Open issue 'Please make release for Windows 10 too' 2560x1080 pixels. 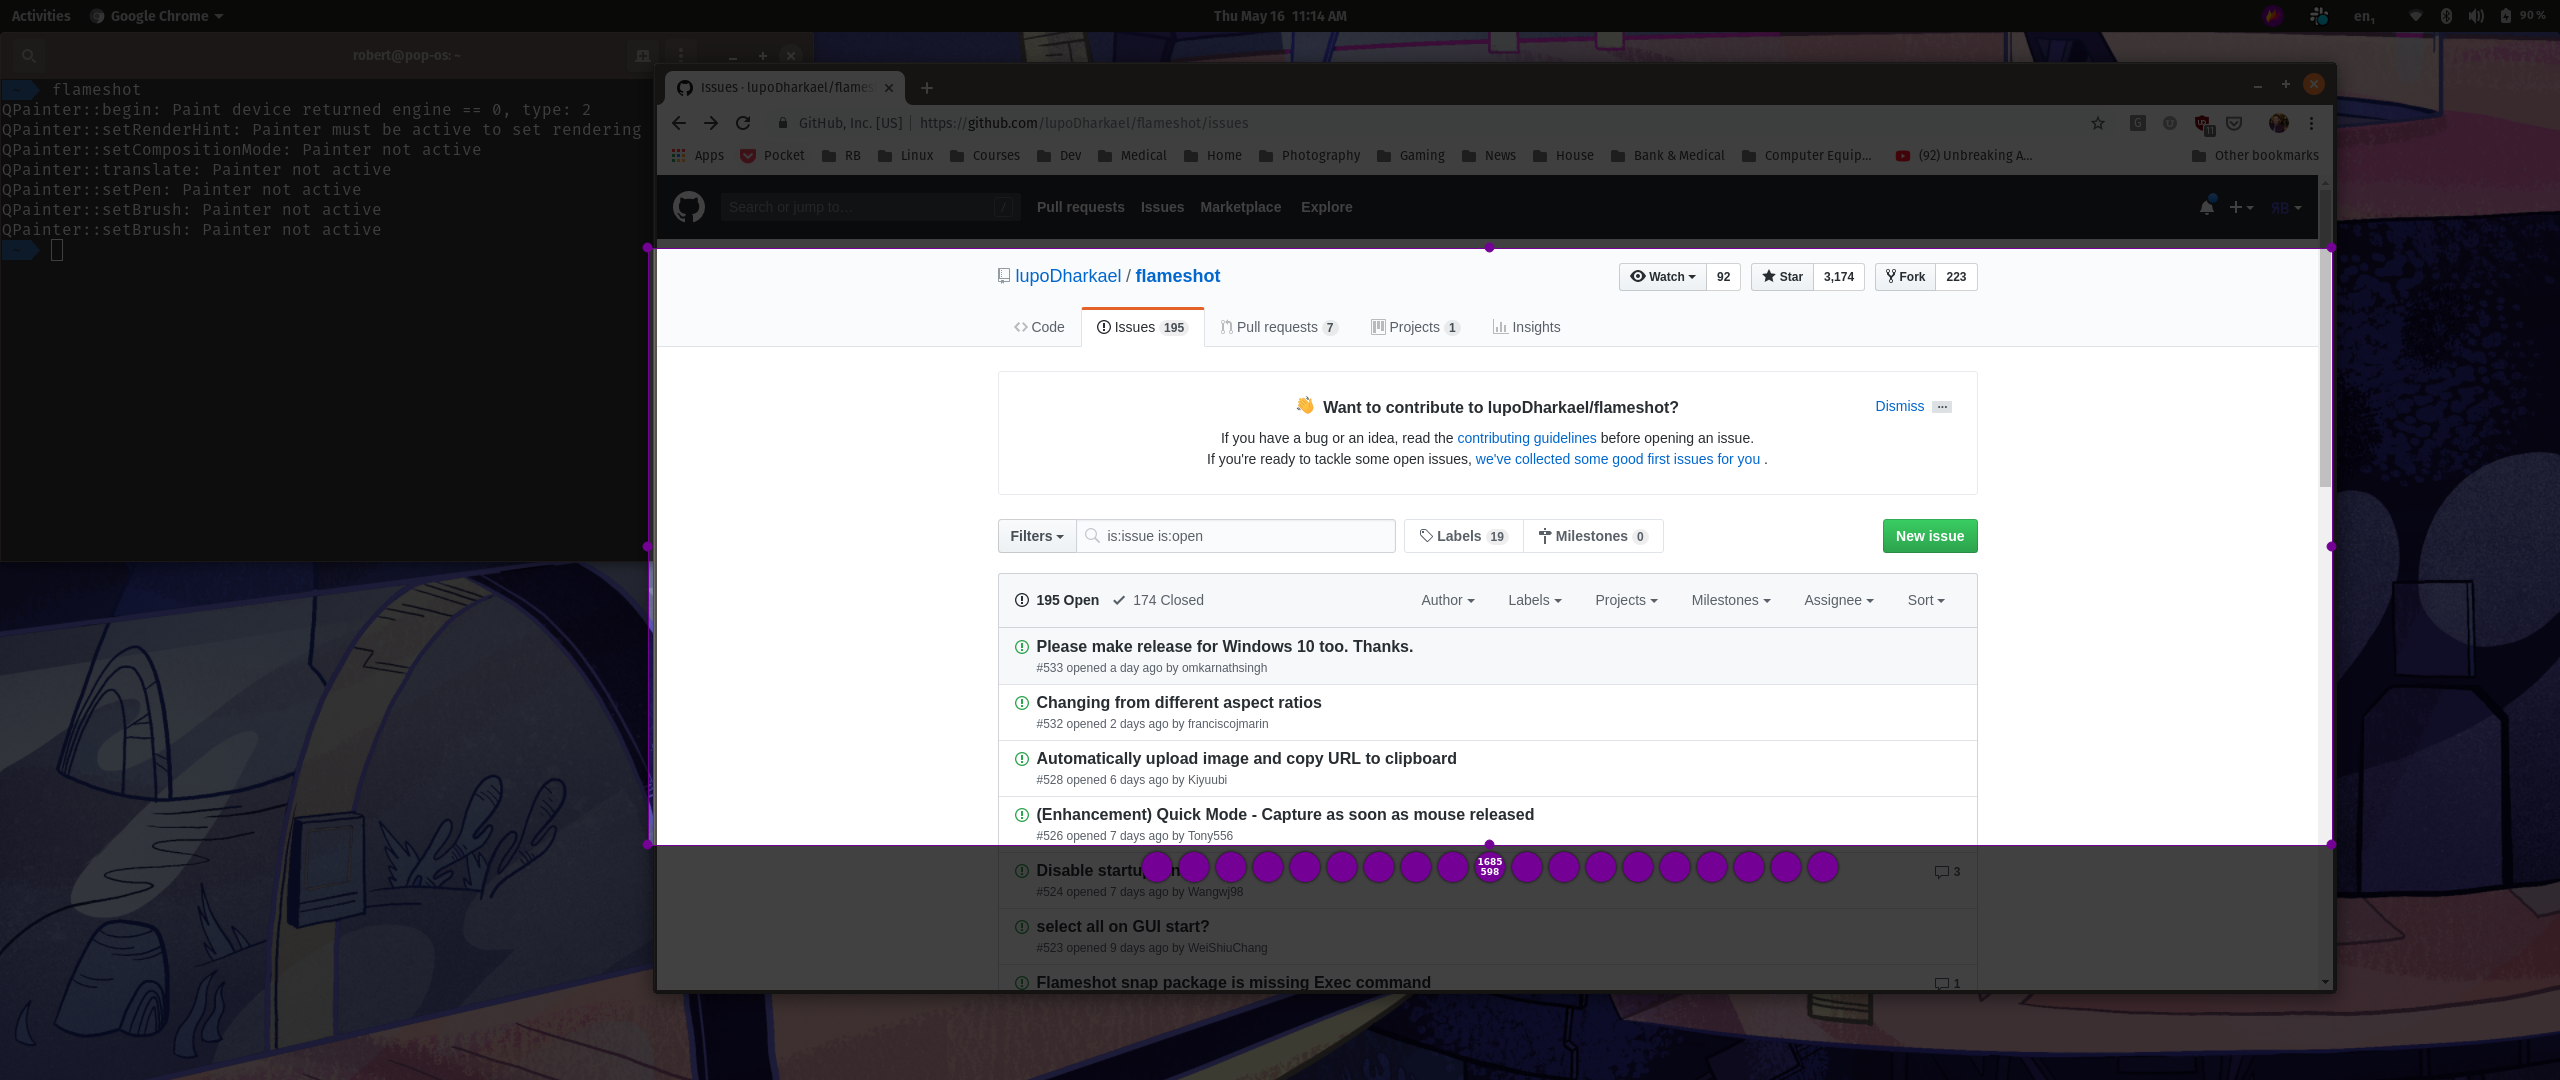tap(1224, 646)
